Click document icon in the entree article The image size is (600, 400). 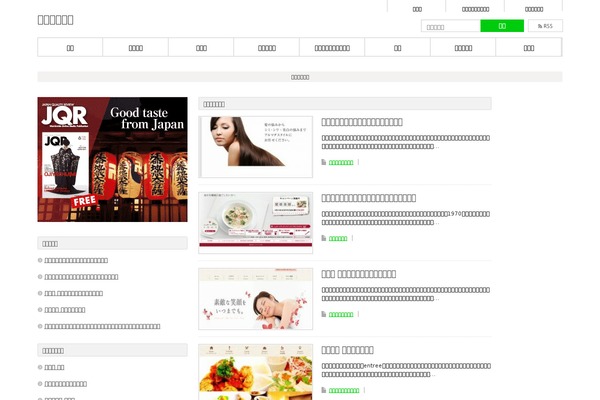324,390
